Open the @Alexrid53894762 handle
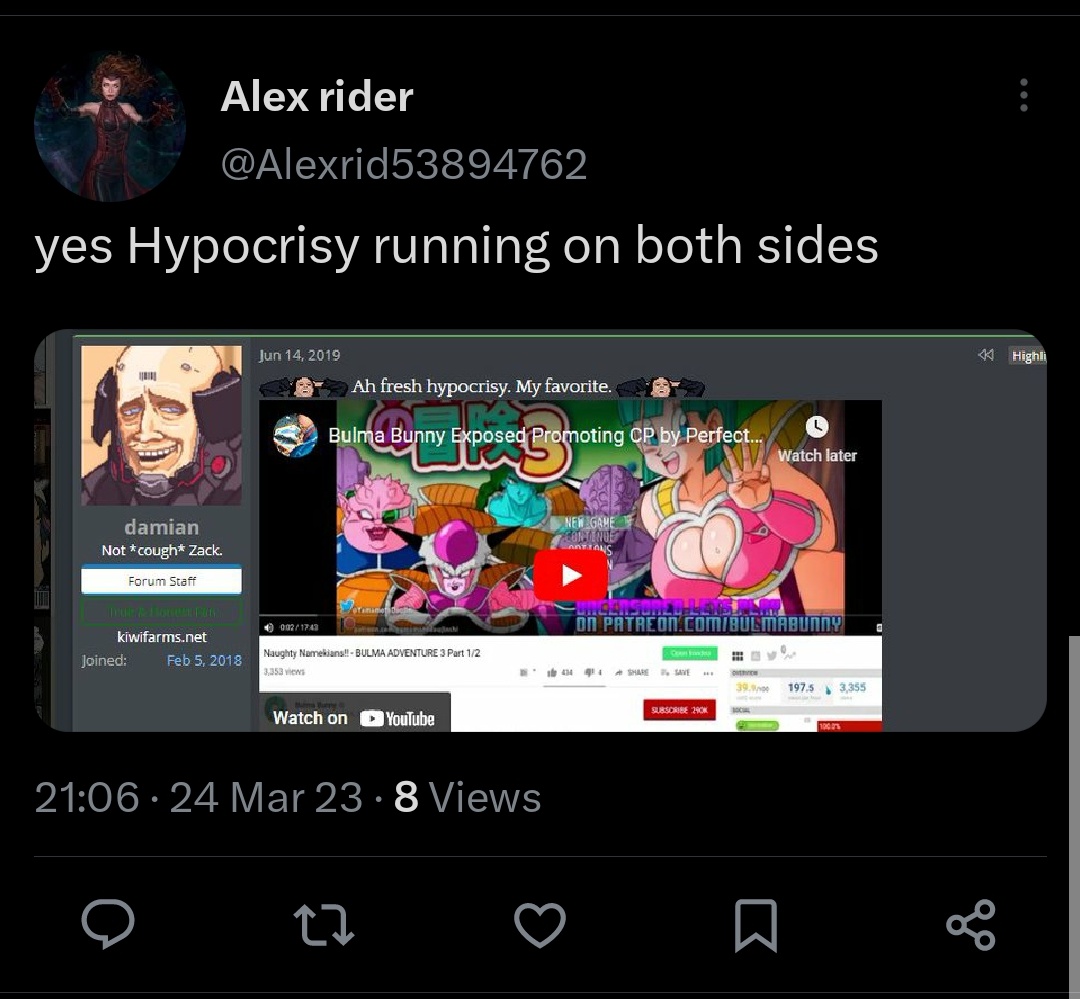 click(x=404, y=164)
